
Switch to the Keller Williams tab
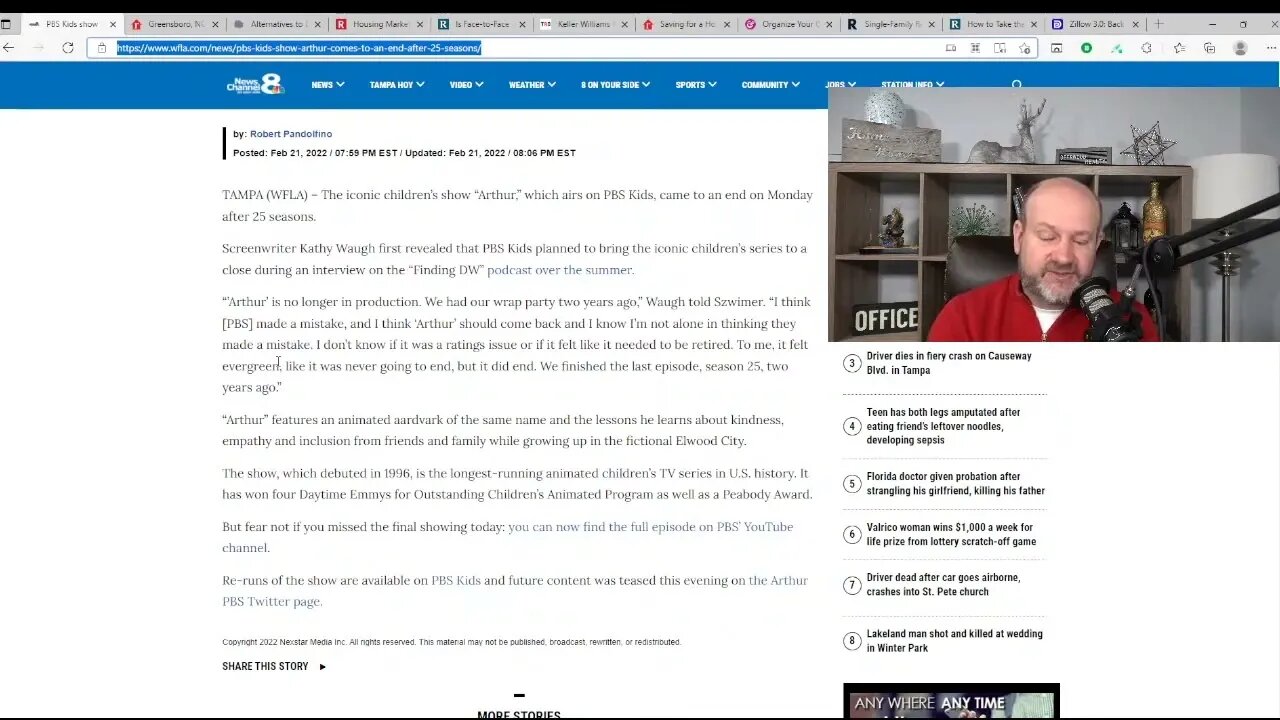[x=582, y=24]
